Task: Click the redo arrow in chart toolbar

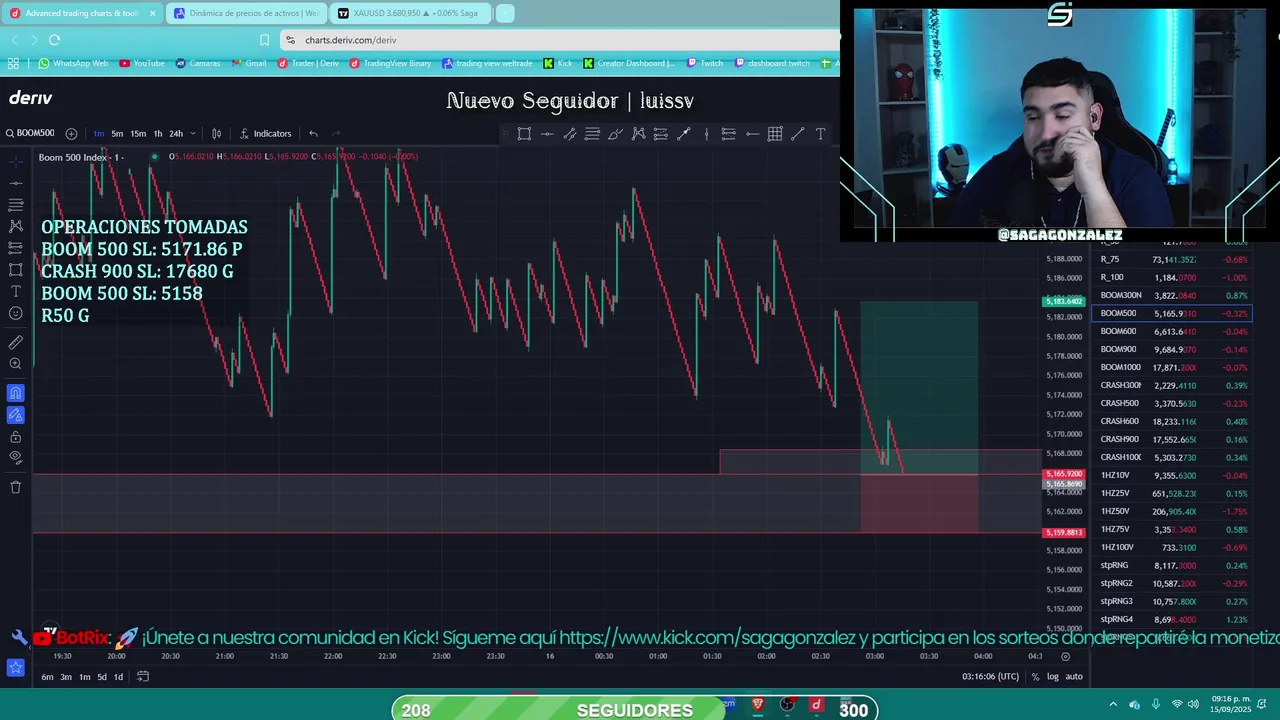Action: click(336, 134)
